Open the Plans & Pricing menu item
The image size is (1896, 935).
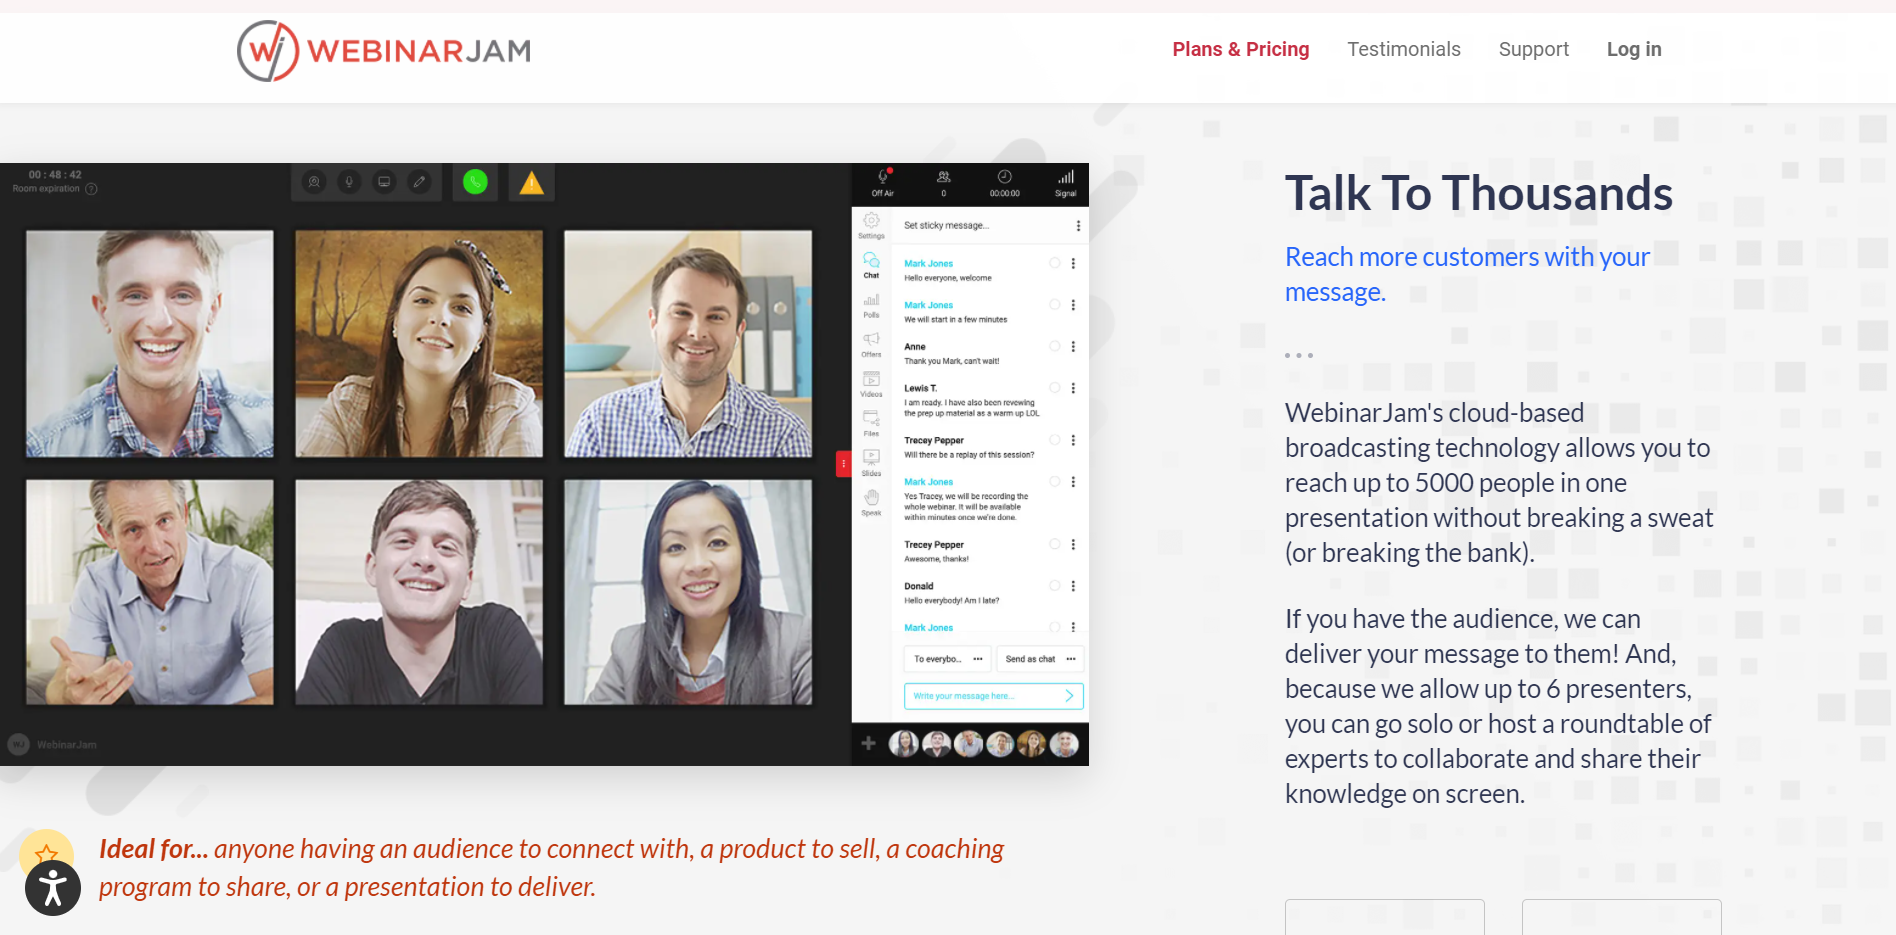tap(1241, 49)
